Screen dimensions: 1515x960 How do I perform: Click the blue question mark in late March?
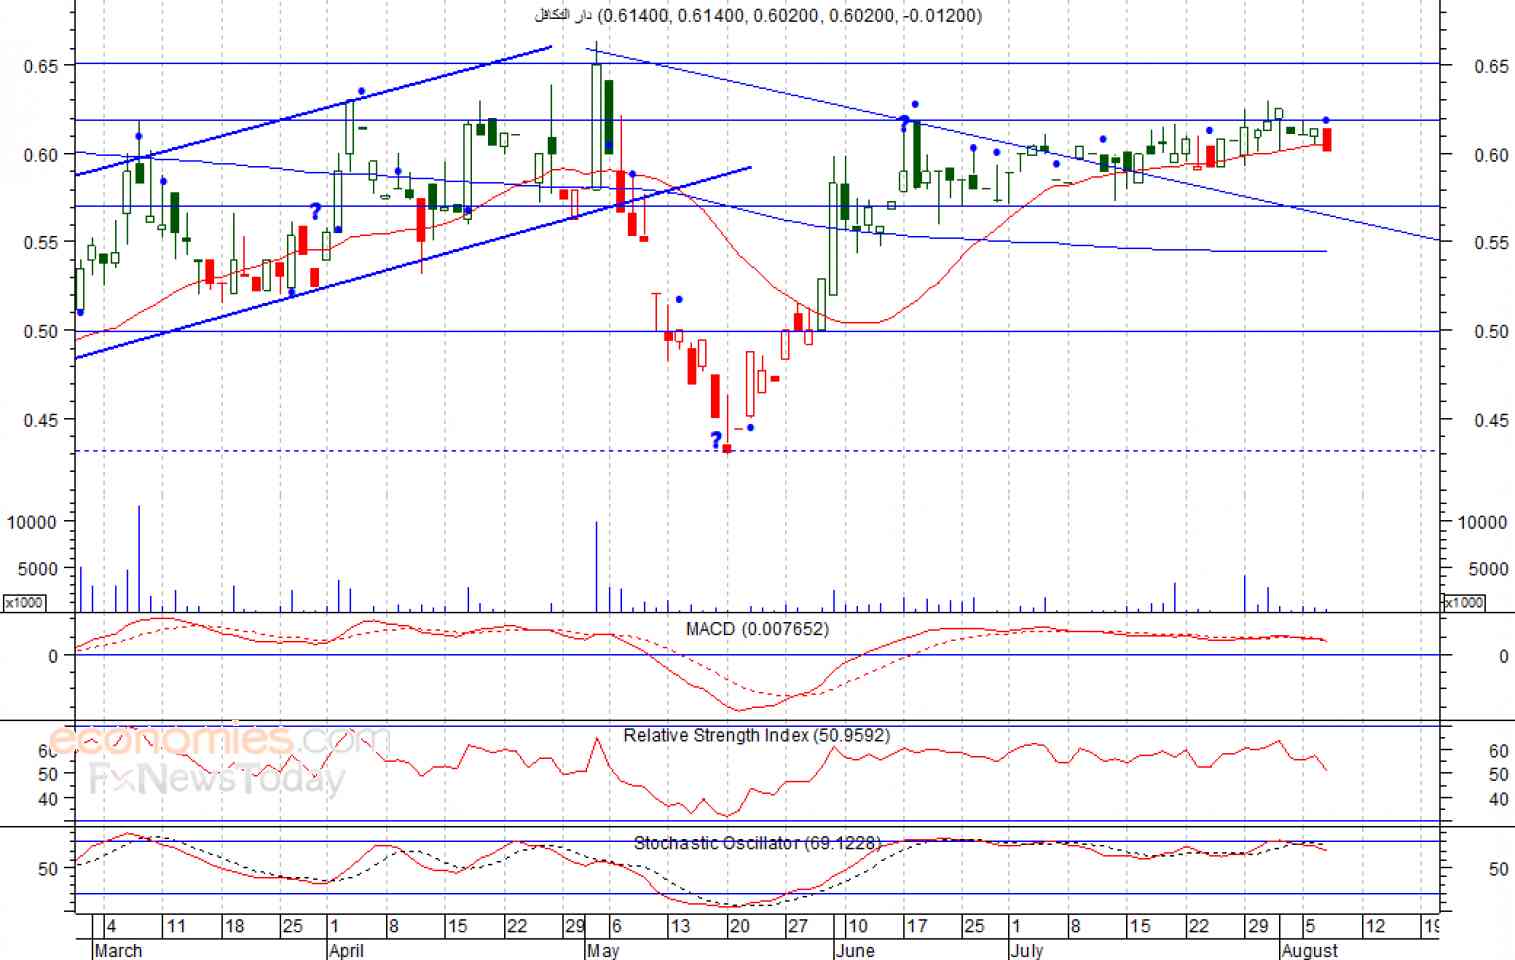pos(316,211)
